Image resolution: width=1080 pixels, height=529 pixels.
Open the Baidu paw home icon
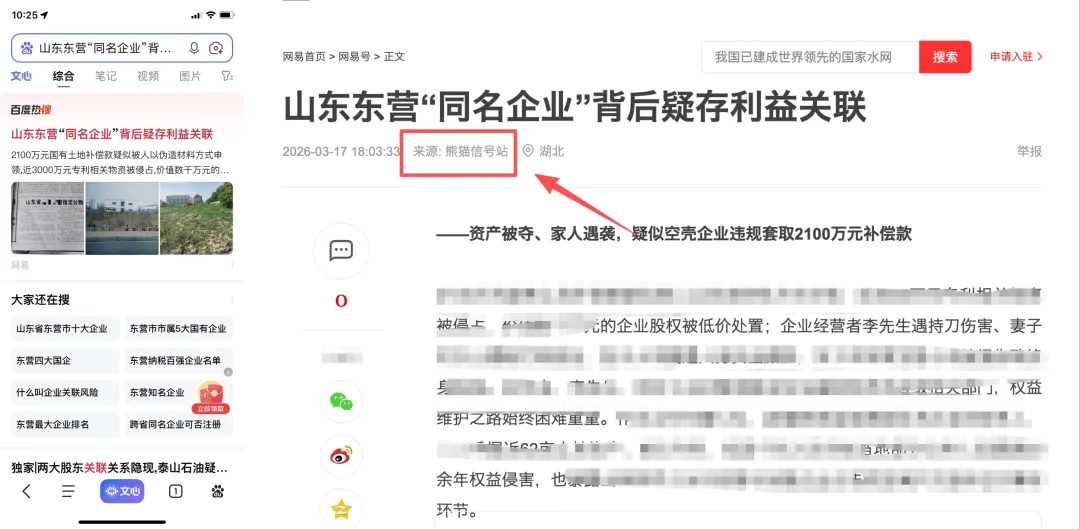pos(218,491)
